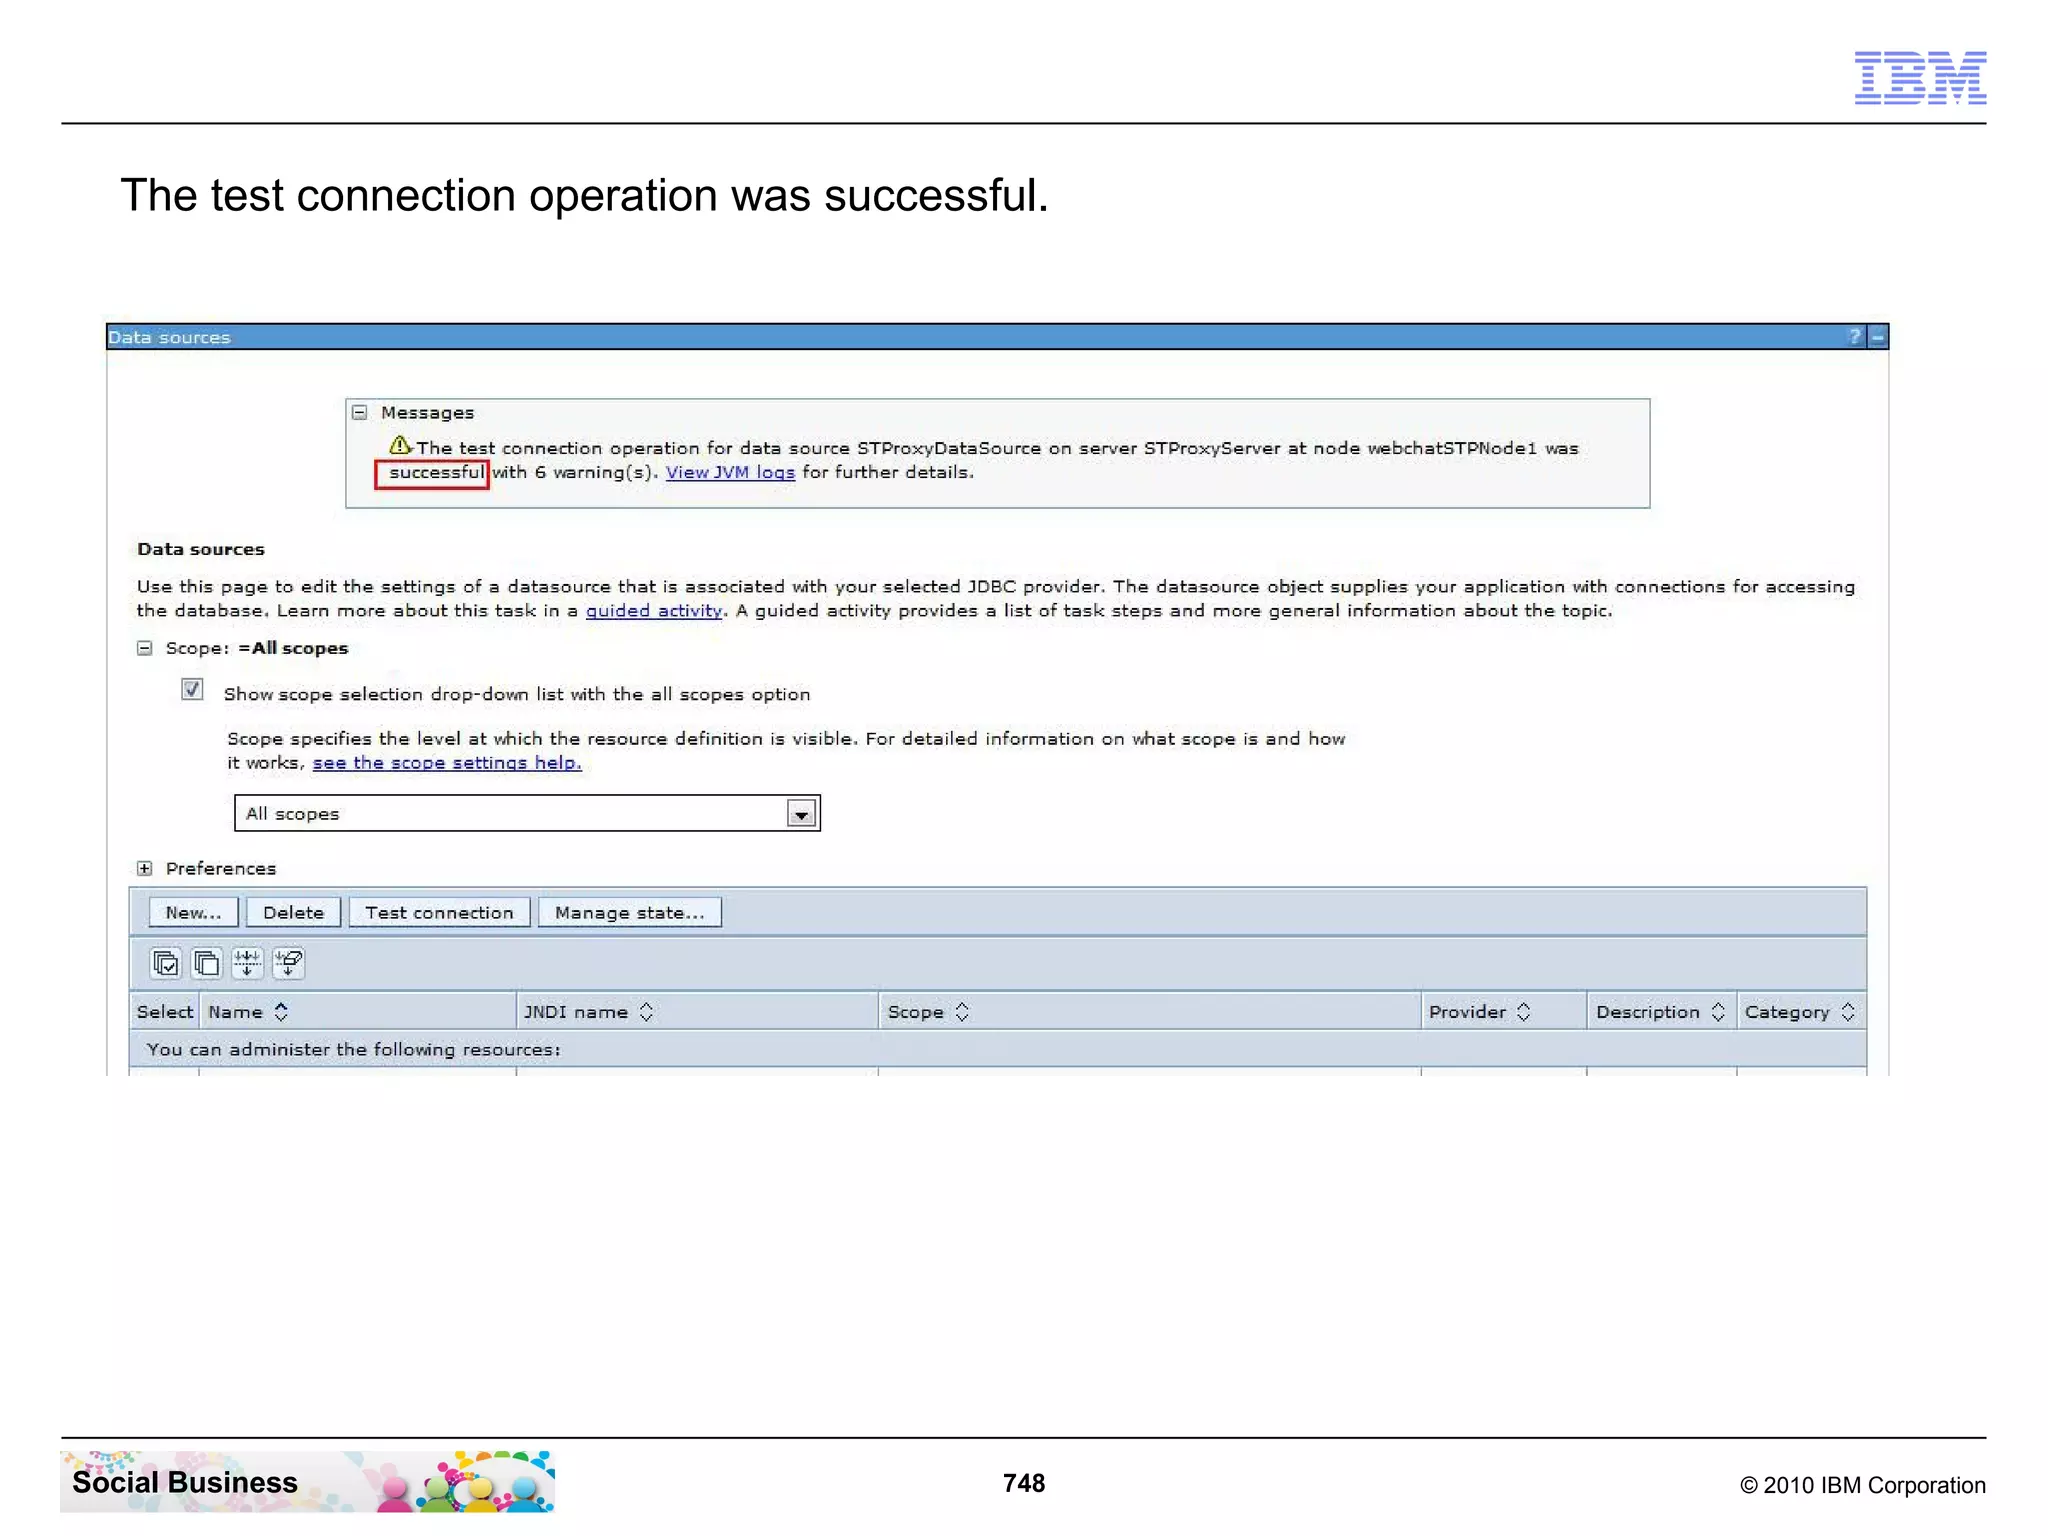2048x1536 pixels.
Task: Click the page number 748
Action: [x=1024, y=1483]
